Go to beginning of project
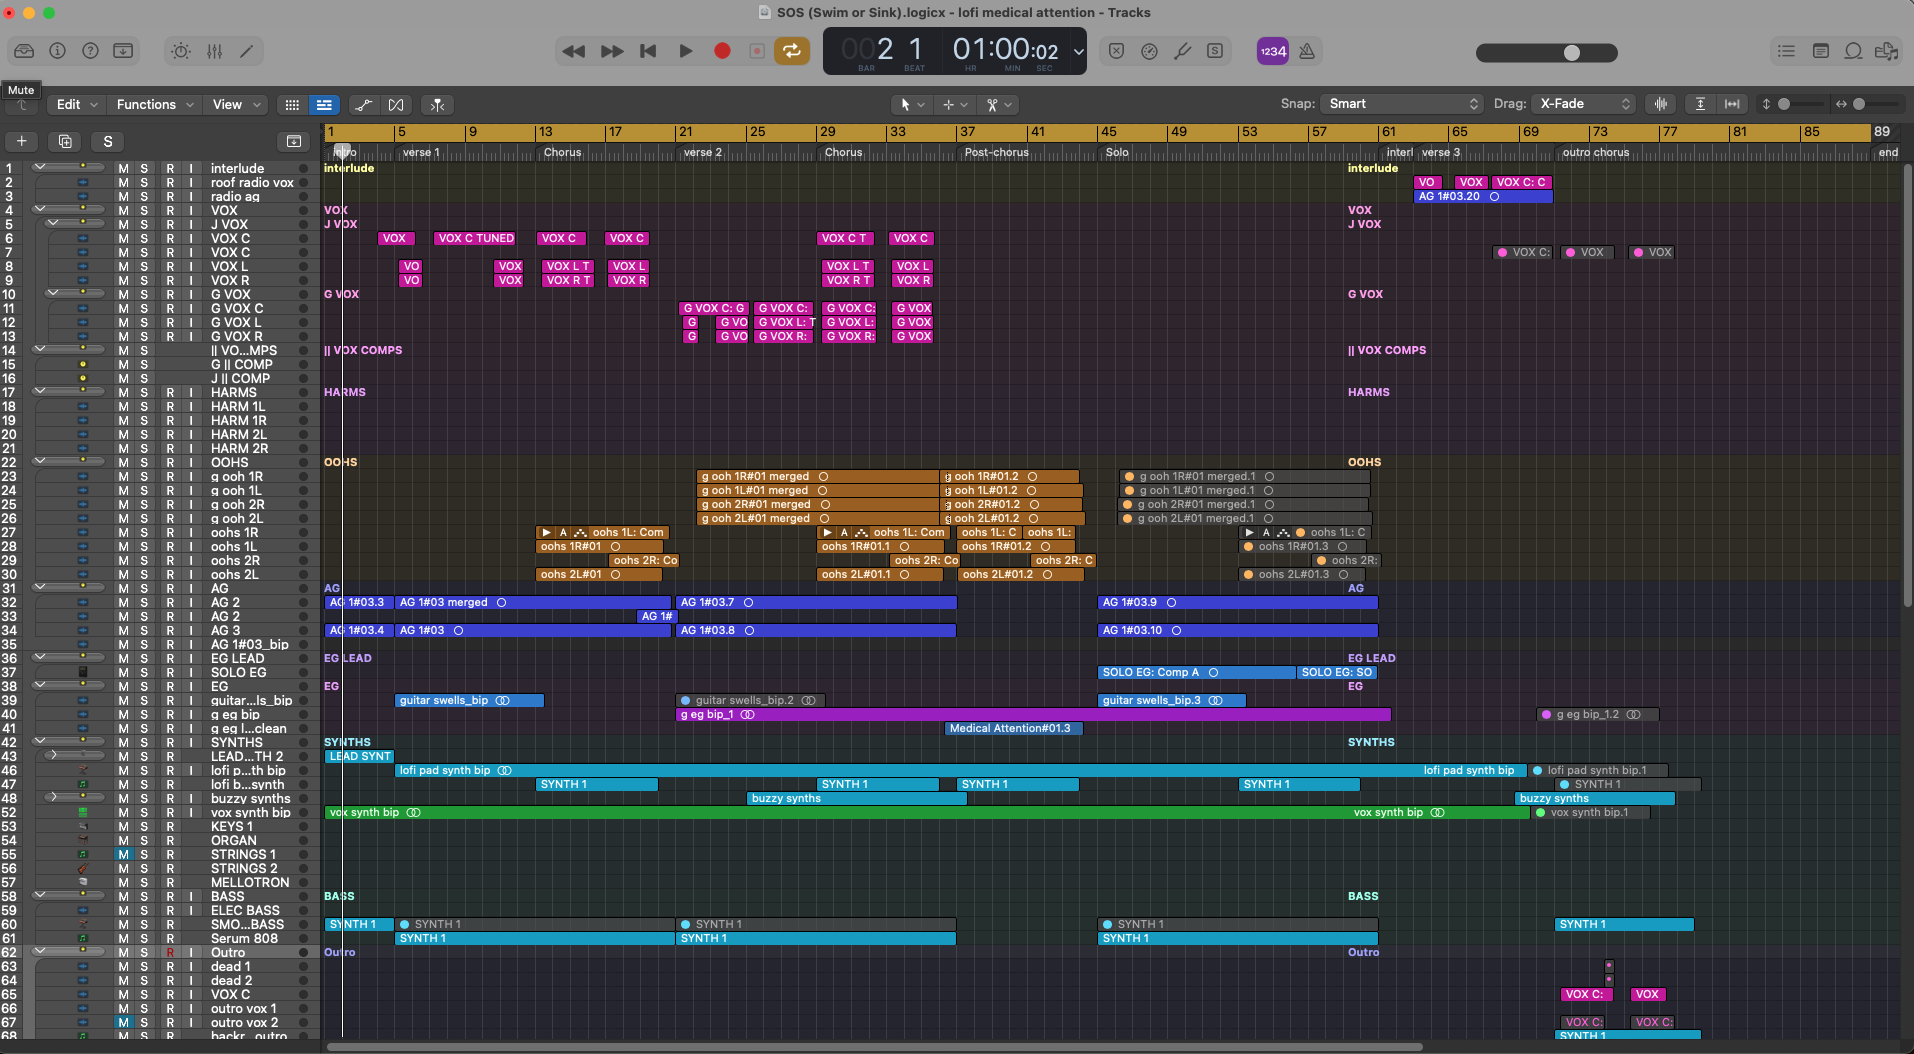This screenshot has width=1914, height=1054. point(648,51)
